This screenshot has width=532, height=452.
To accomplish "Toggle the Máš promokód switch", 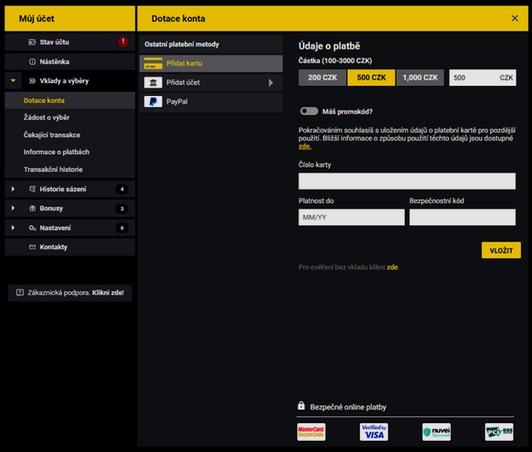I will pos(309,111).
